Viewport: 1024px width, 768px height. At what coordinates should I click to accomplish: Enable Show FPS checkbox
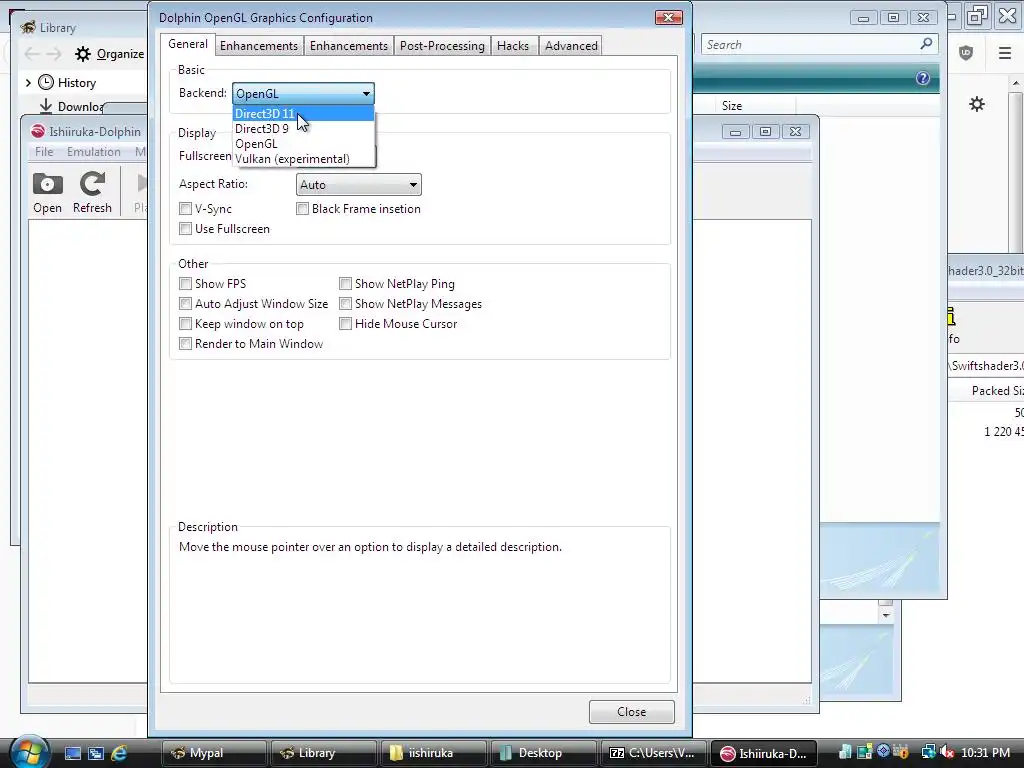tap(185, 283)
